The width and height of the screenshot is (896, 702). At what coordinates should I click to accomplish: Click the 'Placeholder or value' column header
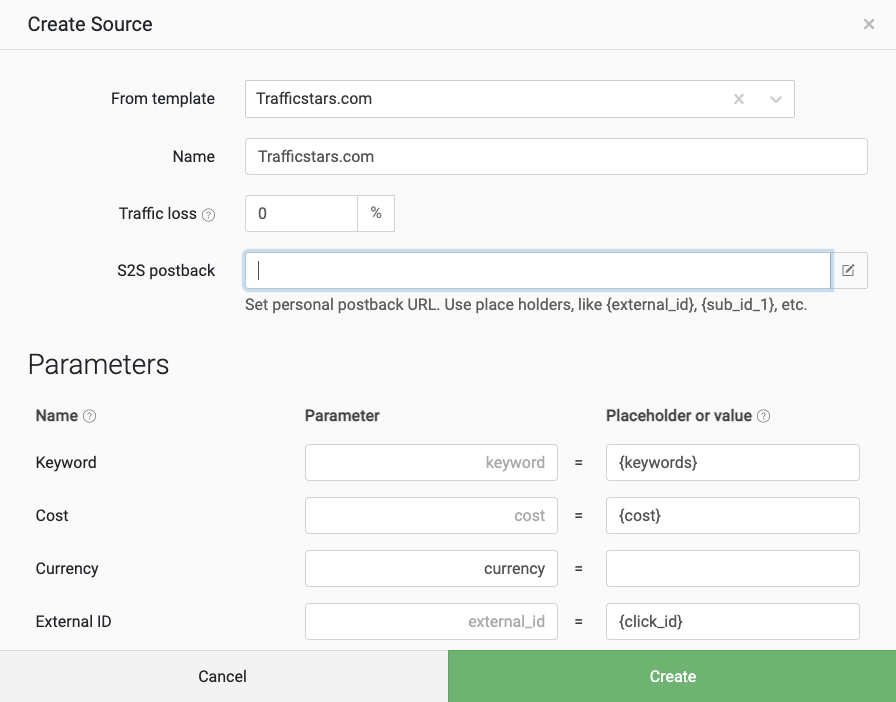tap(679, 416)
